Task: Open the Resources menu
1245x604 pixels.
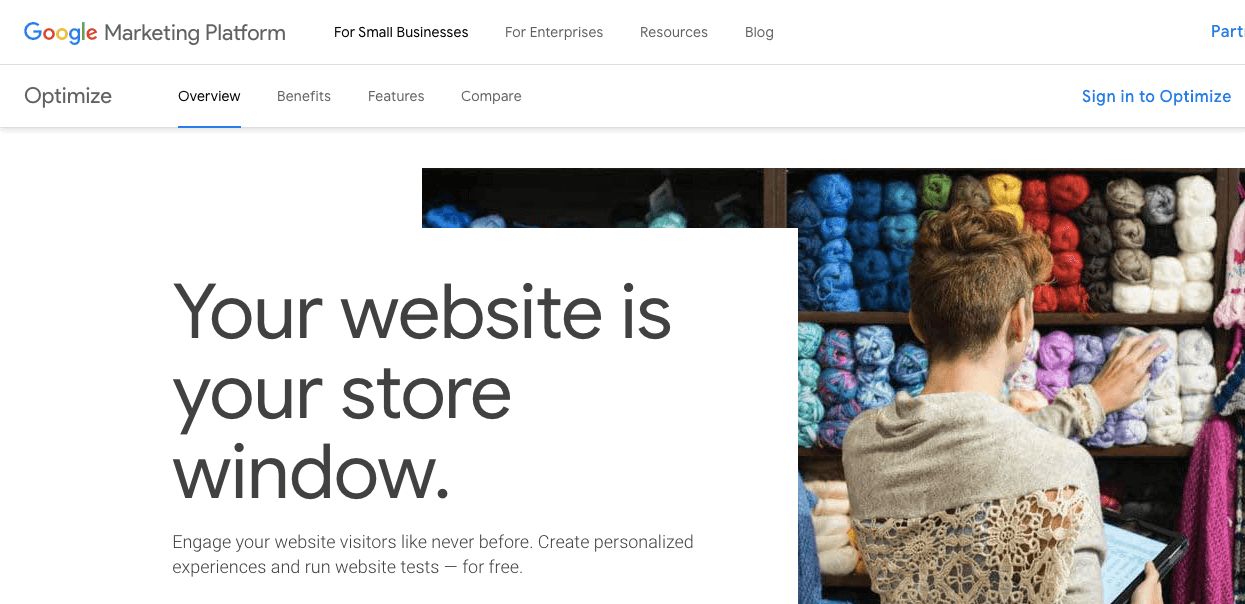Action: [674, 32]
